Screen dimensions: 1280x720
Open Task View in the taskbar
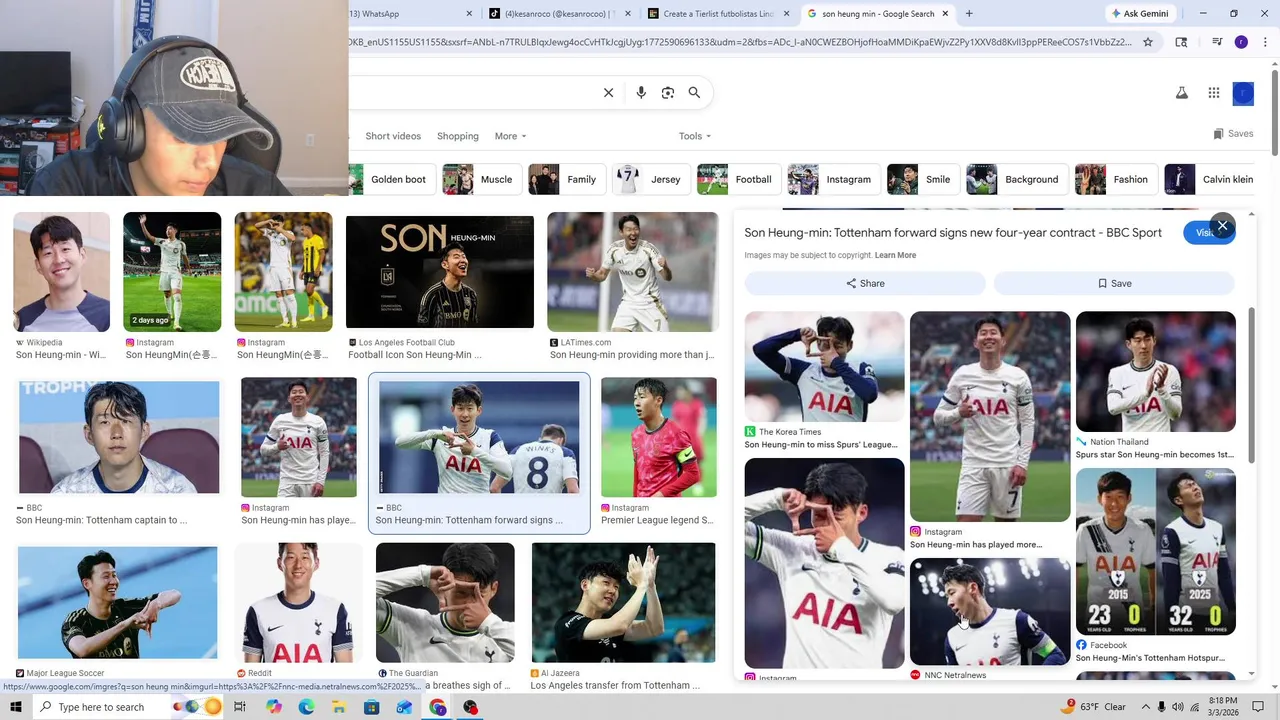240,707
